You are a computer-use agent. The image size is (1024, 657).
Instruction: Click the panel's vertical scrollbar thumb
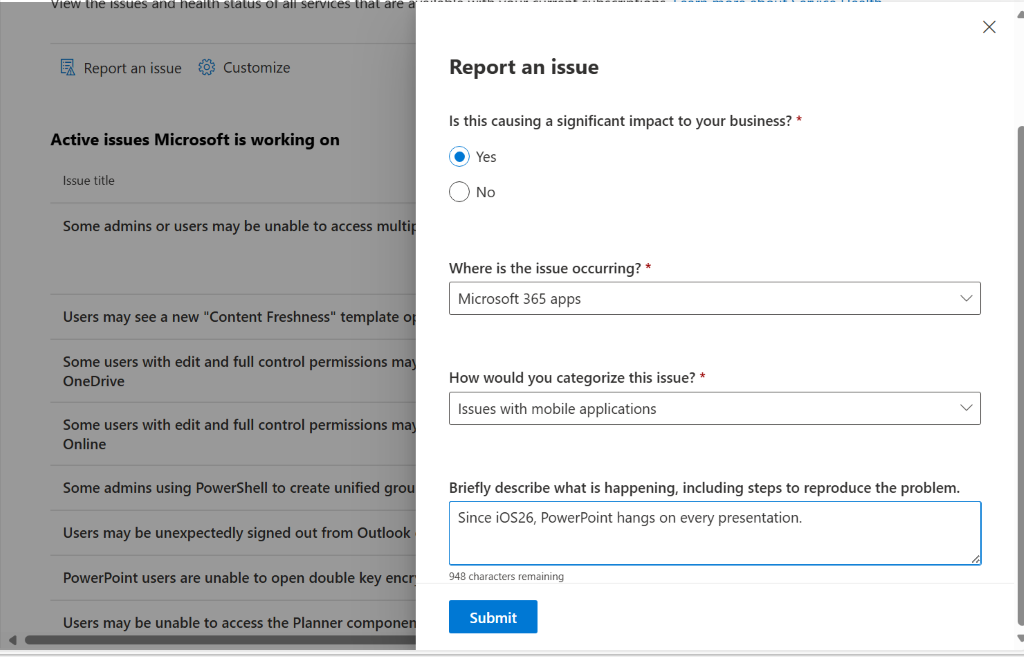pyautogui.click(x=1020, y=376)
